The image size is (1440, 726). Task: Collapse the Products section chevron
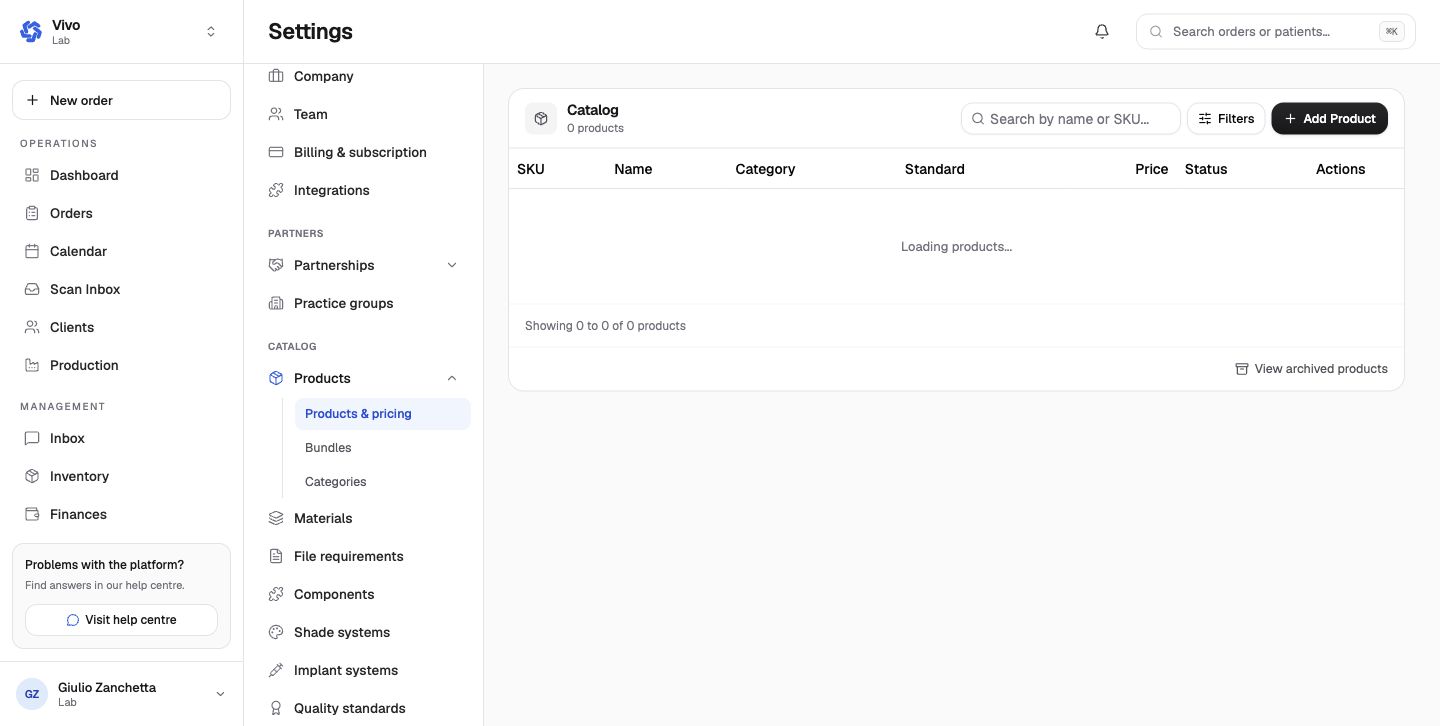pyautogui.click(x=452, y=378)
